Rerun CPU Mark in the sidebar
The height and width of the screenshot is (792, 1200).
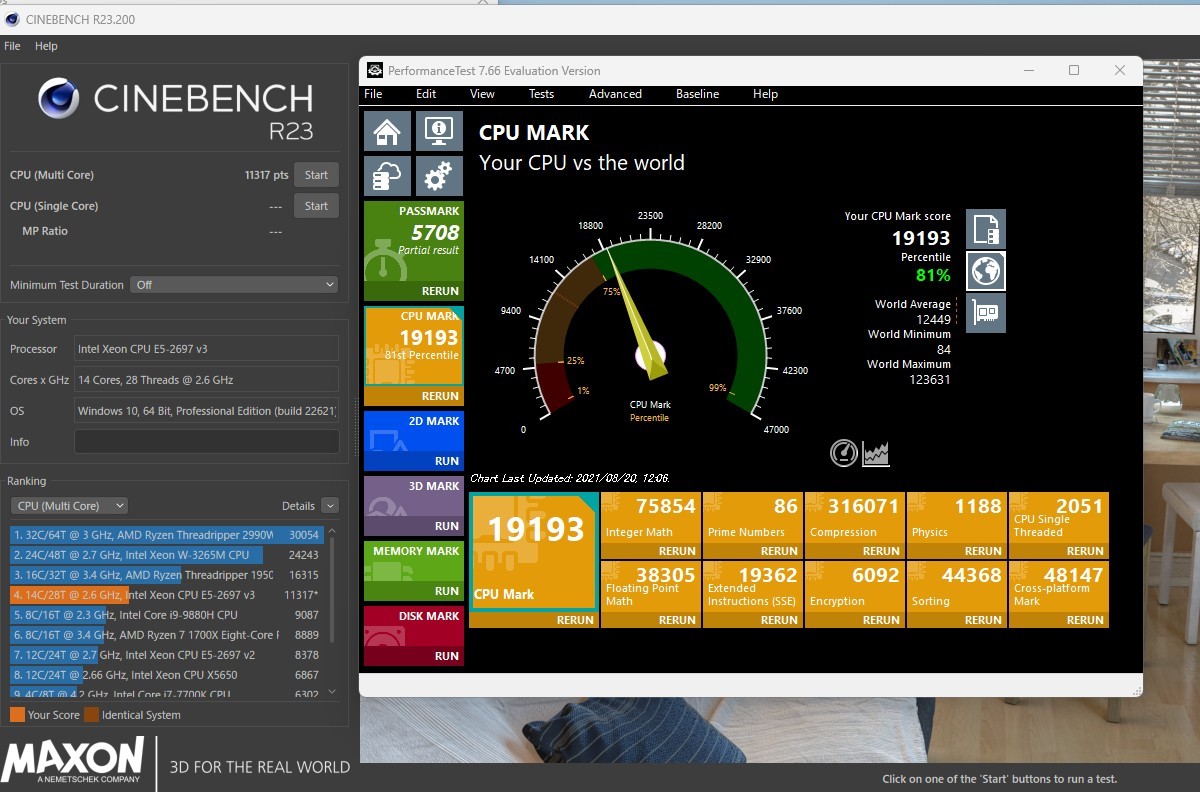[x=440, y=396]
